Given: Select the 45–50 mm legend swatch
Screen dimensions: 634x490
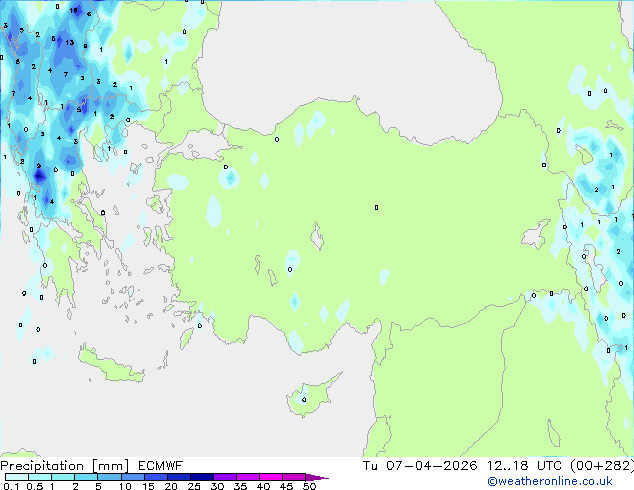Looking at the screenshot, I should click(x=294, y=477).
